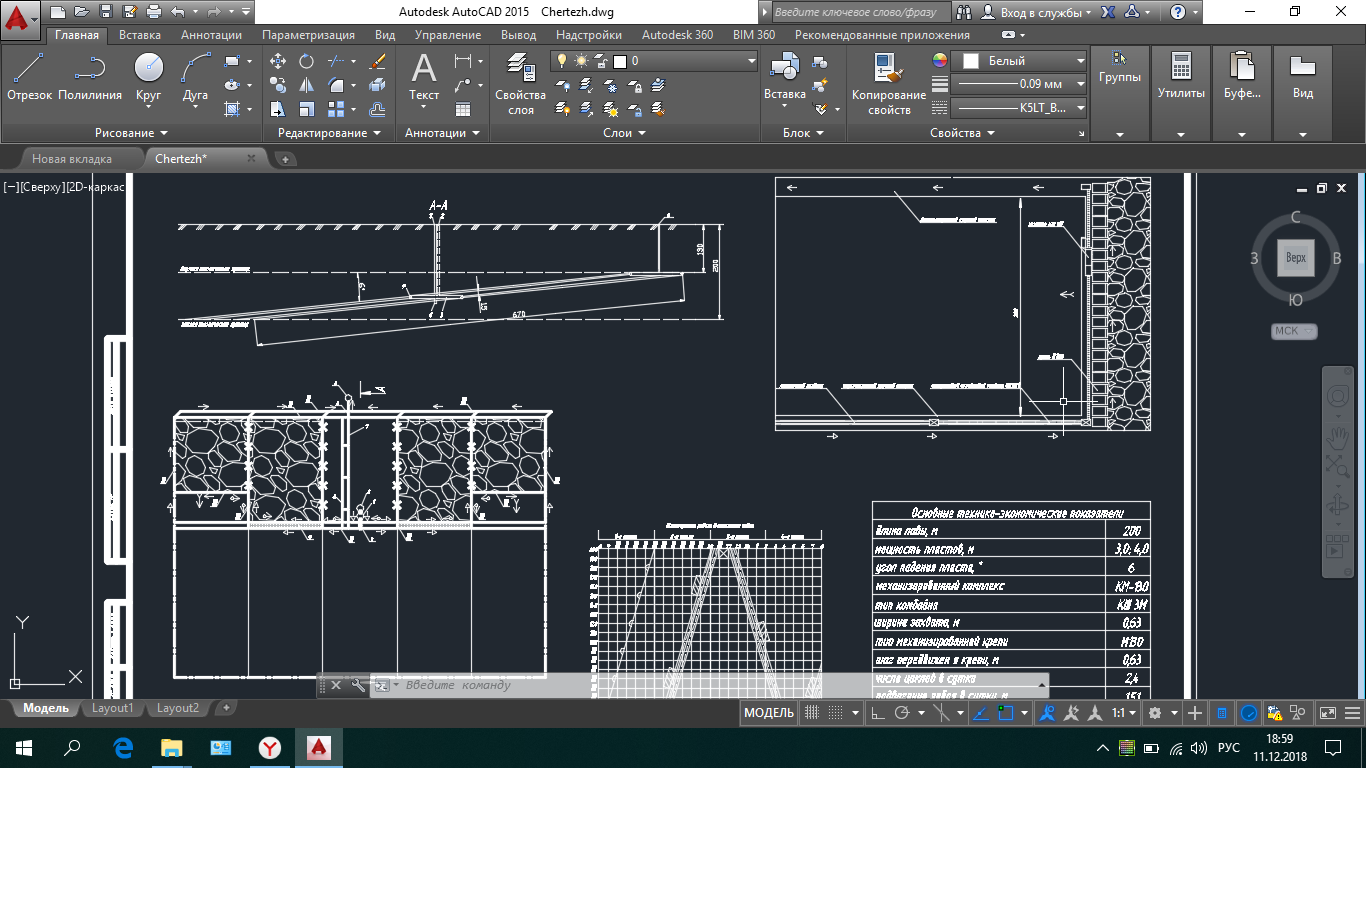Click the [Сверху] viewport view label

pos(42,187)
